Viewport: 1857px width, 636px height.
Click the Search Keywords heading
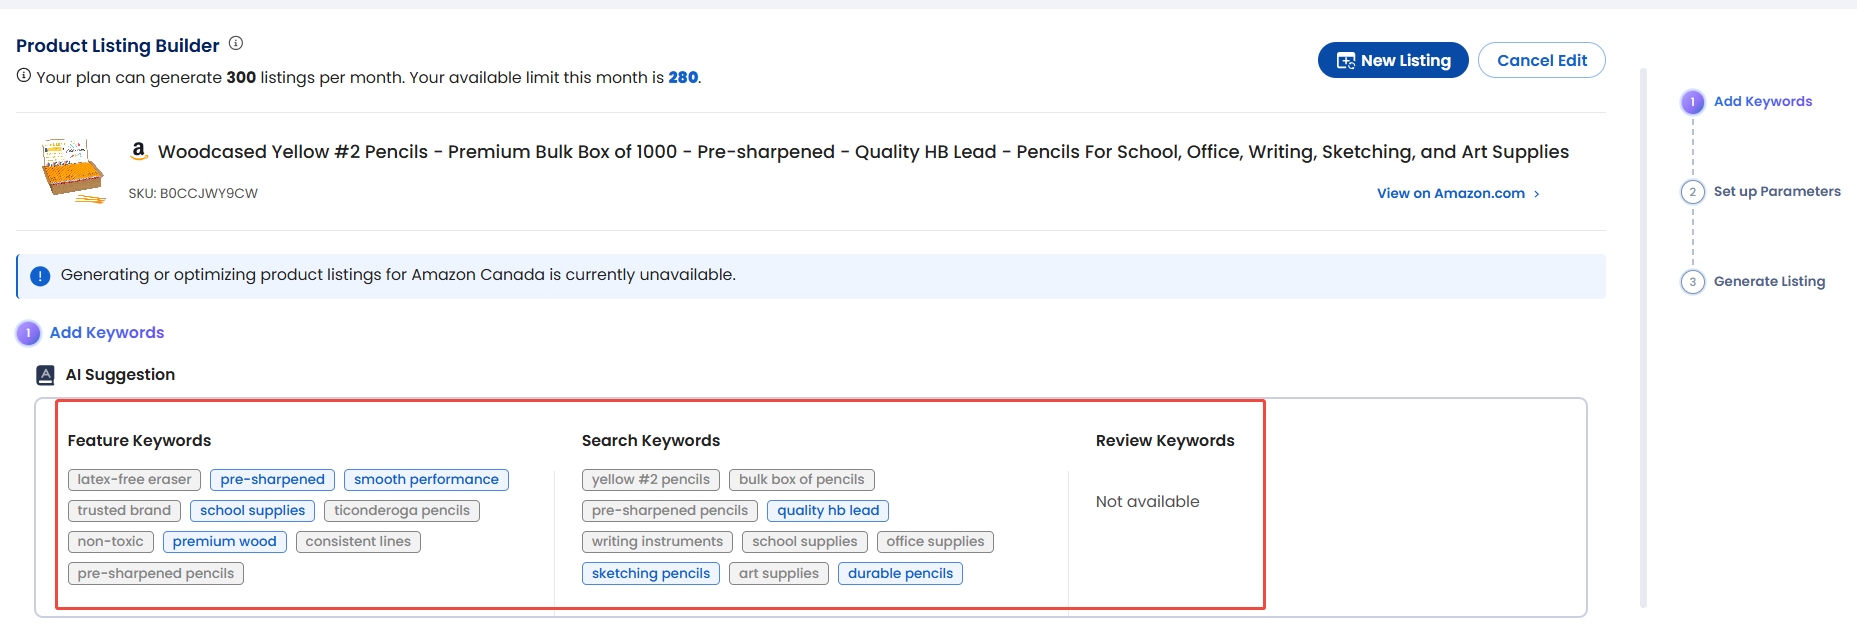click(x=651, y=441)
